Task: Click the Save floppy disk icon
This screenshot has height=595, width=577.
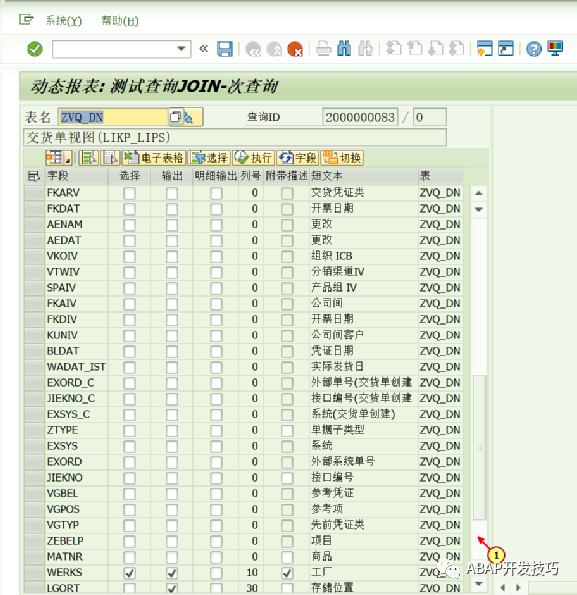Action: point(225,49)
